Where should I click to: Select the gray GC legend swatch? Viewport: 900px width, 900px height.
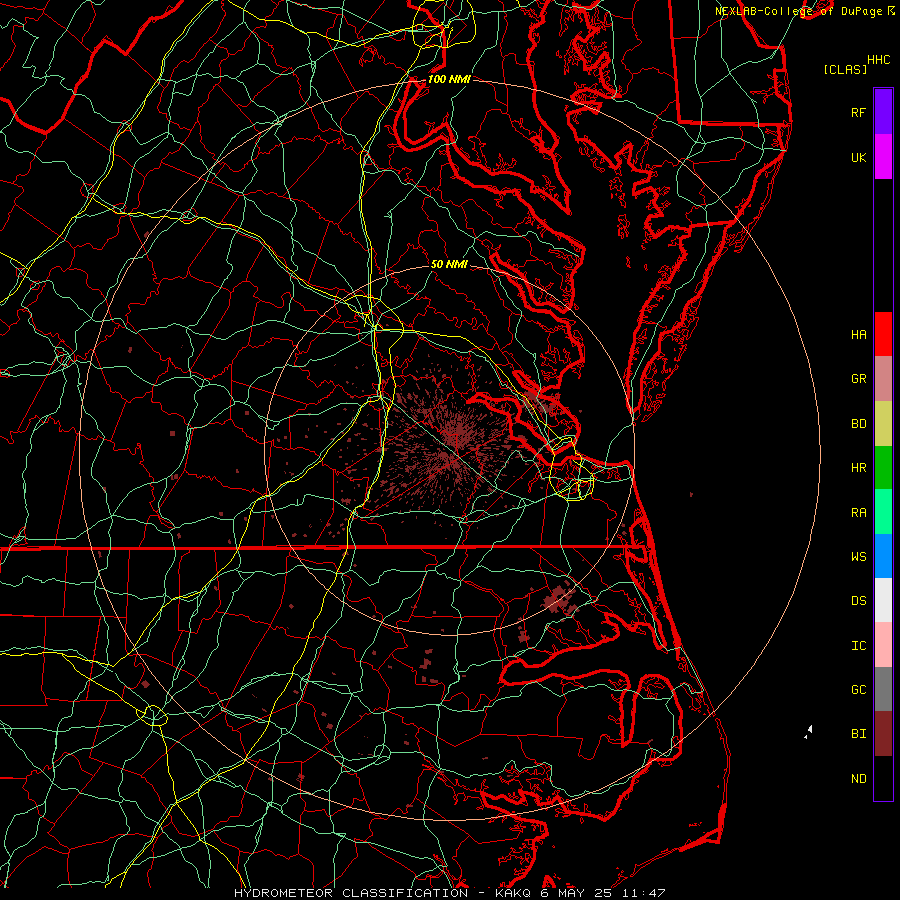click(x=883, y=689)
